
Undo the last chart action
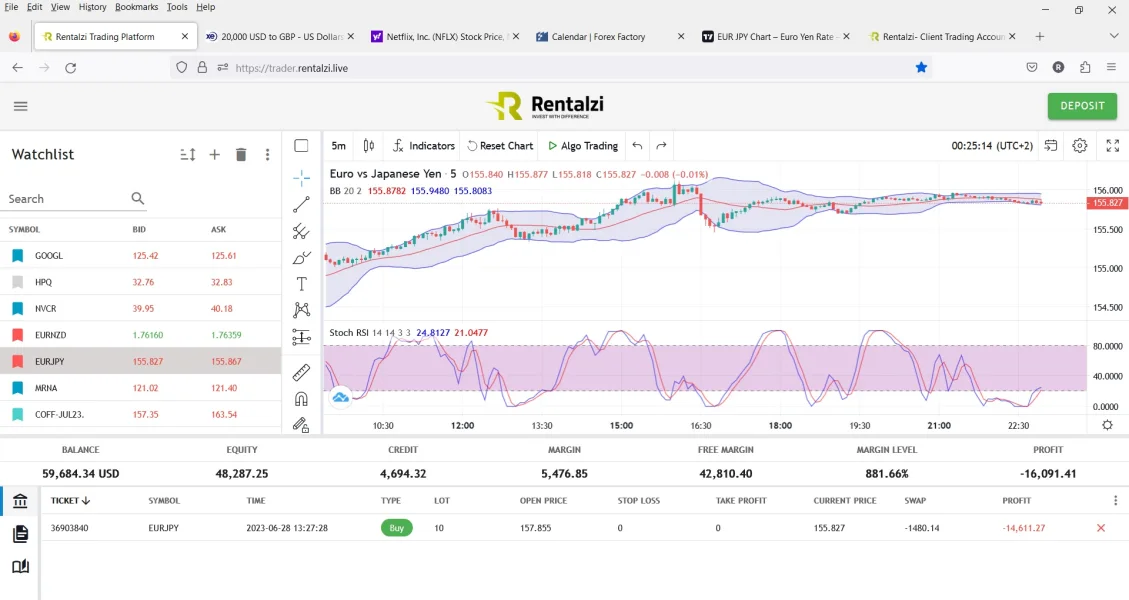(637, 146)
